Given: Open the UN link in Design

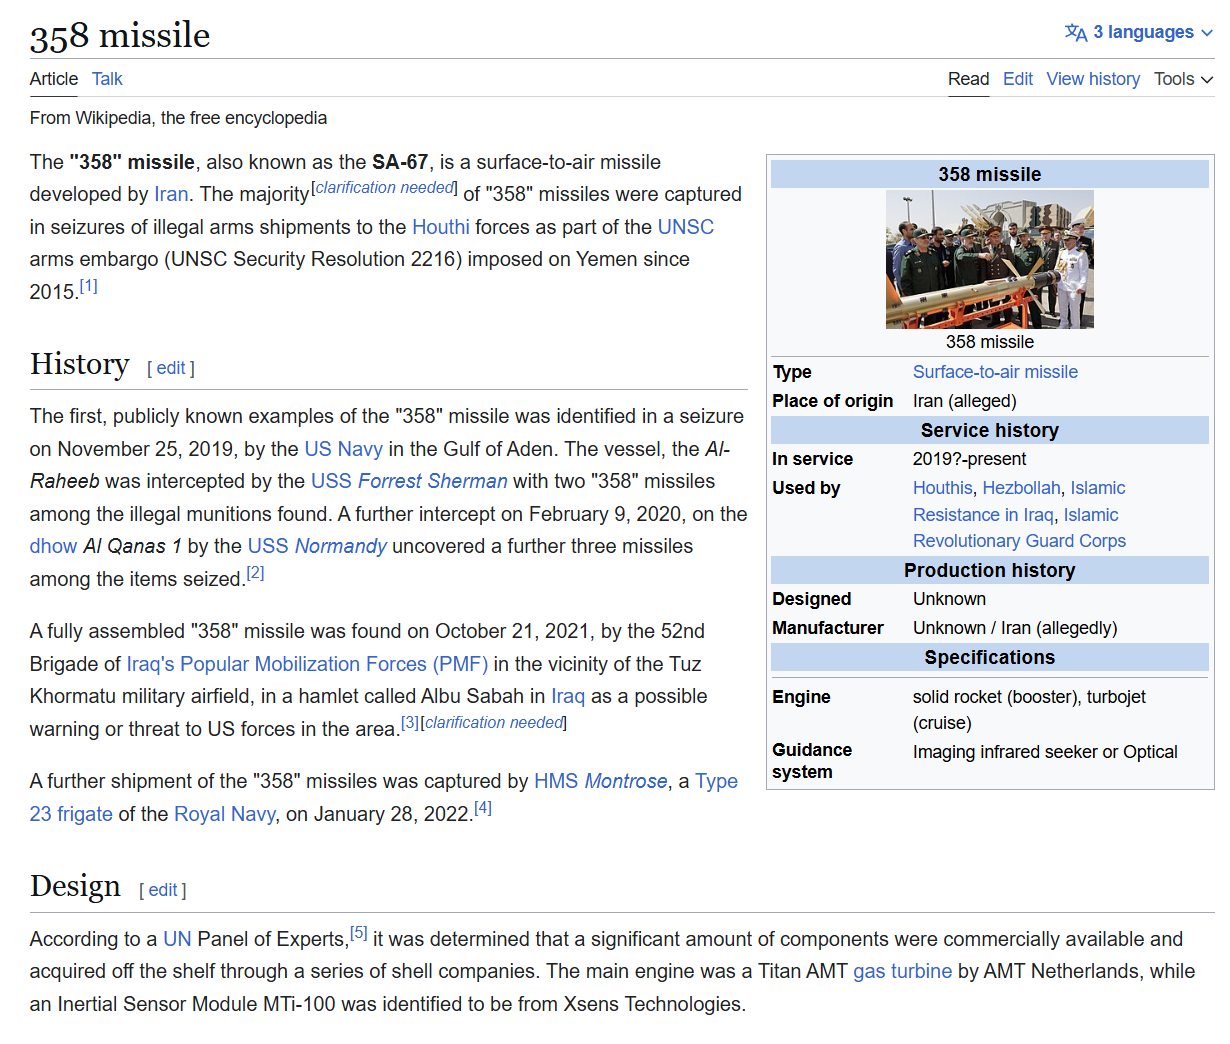Looking at the screenshot, I should (177, 939).
